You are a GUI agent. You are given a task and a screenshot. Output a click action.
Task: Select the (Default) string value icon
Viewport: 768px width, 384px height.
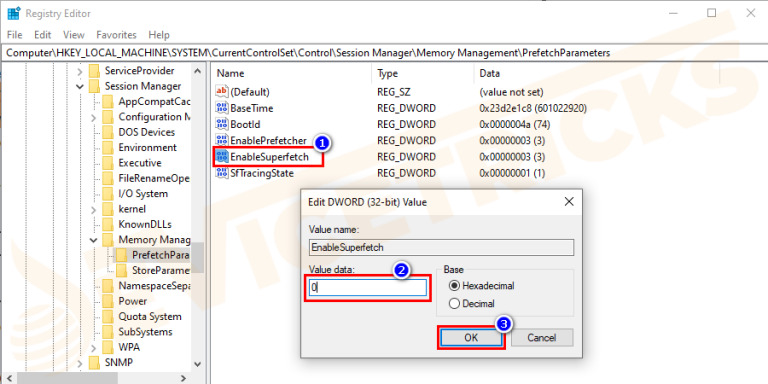tap(222, 92)
